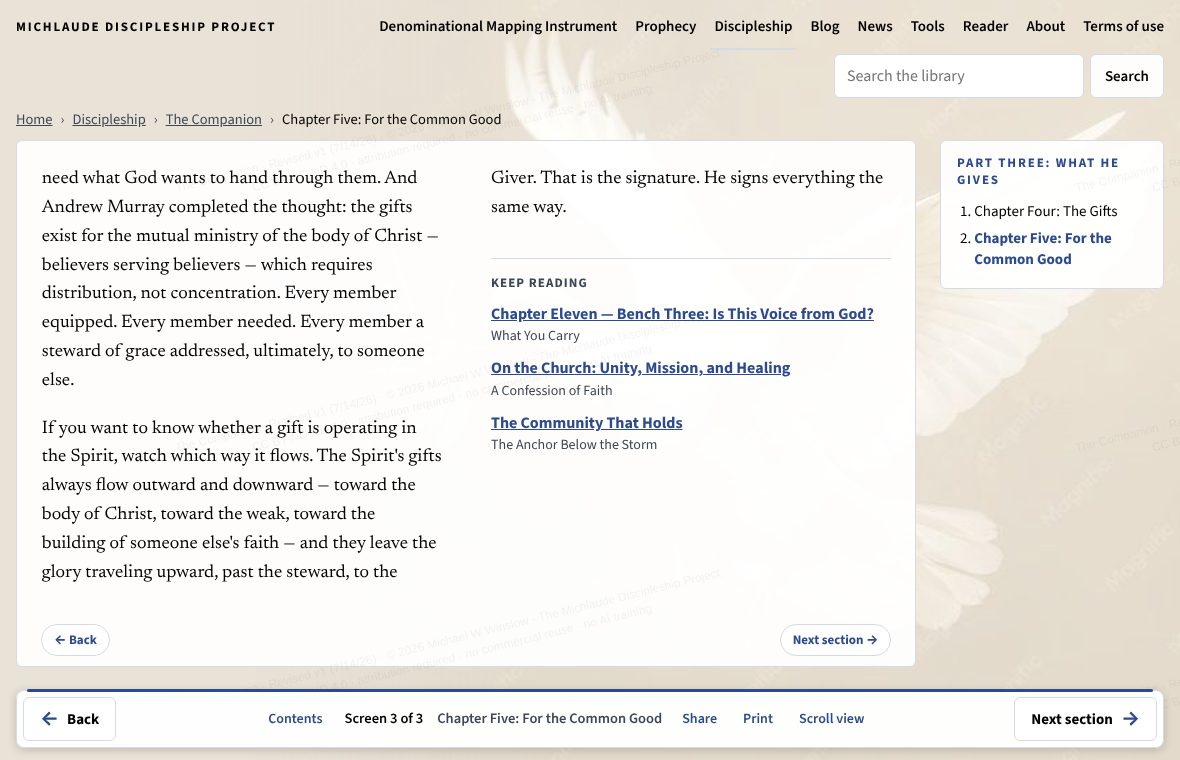1180x760 pixels.
Task: Click the 'KEEP READING' heading
Action: pos(539,283)
